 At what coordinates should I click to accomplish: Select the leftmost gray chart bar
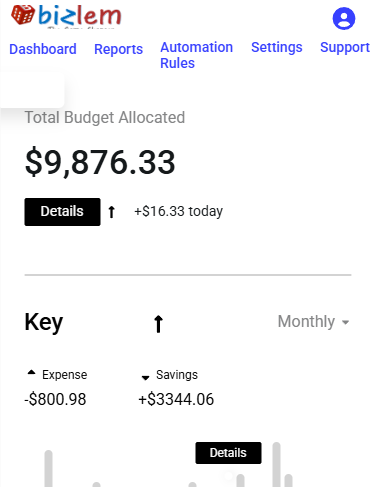pos(49,468)
